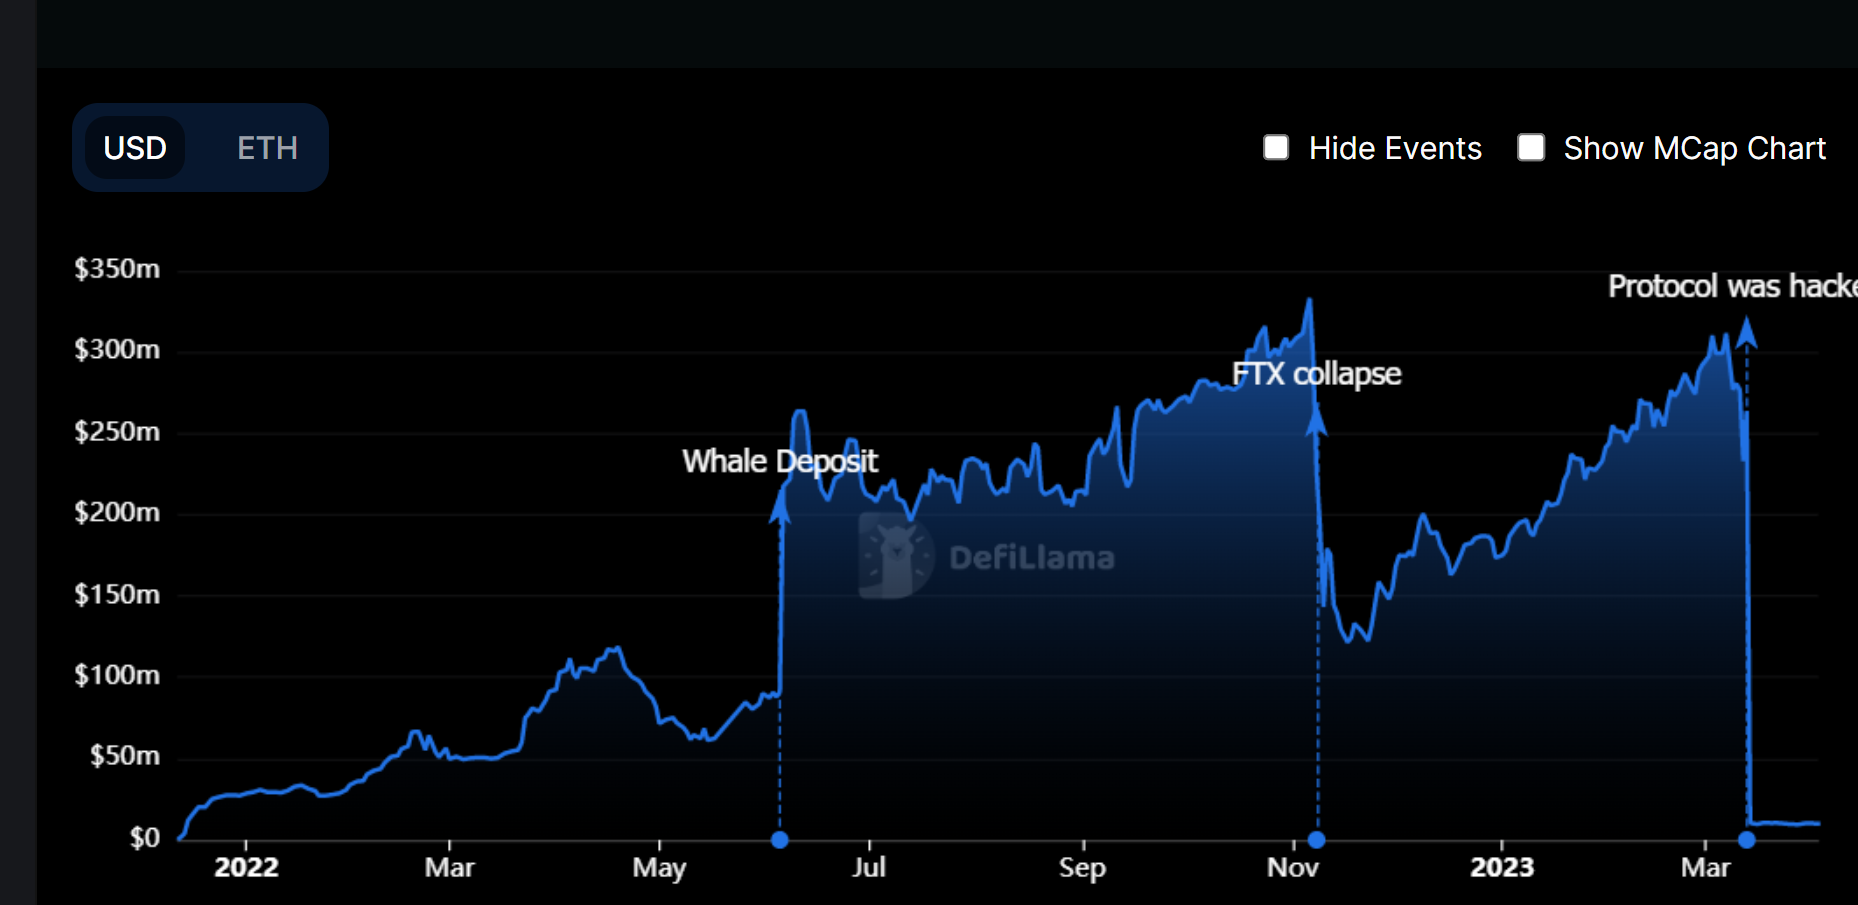Click the Whale Deposit arrowhead icon
Viewport: 1858px width, 905px height.
click(x=780, y=506)
